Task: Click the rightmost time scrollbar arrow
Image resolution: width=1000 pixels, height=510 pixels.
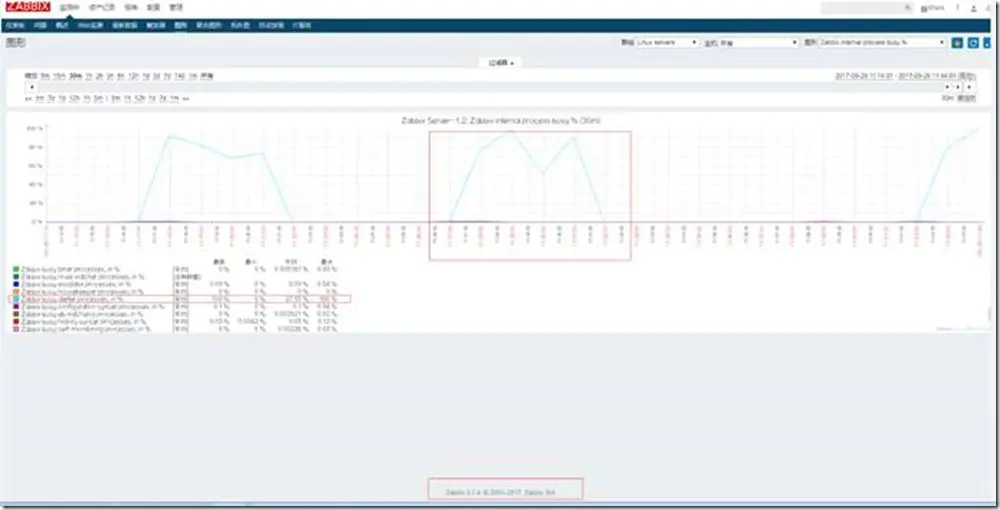Action: [970, 87]
